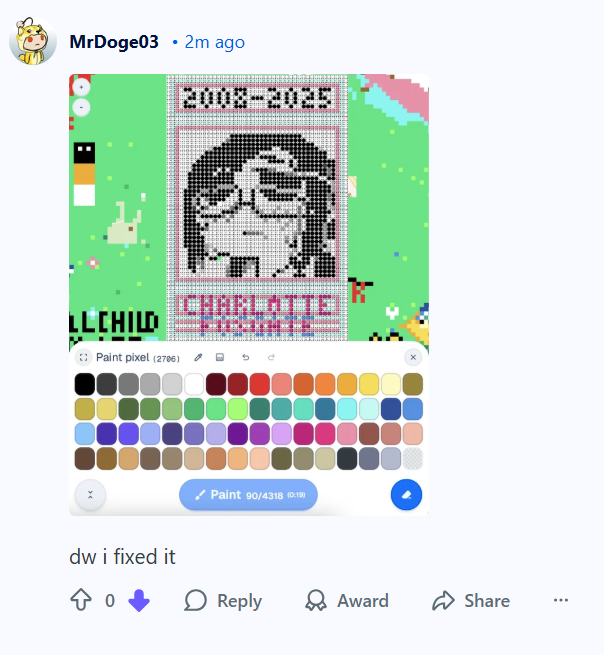Viewport: 604px width, 655px height.
Task: Give an Award to this comment
Action: point(347,601)
